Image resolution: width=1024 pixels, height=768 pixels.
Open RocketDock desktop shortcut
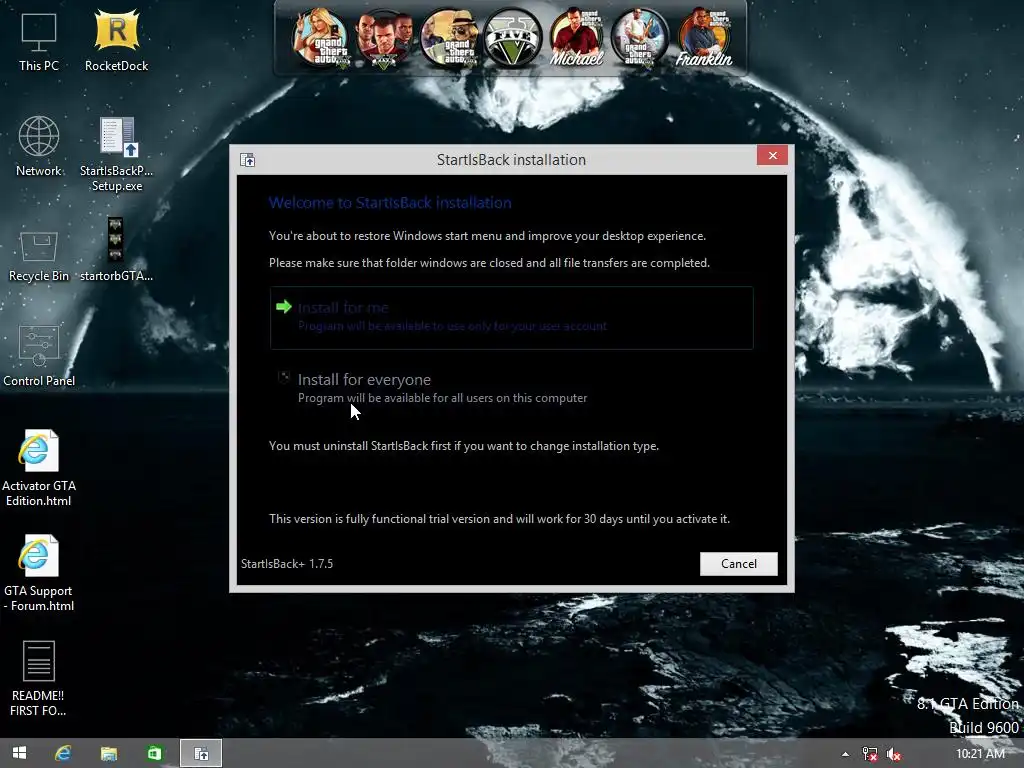click(116, 42)
